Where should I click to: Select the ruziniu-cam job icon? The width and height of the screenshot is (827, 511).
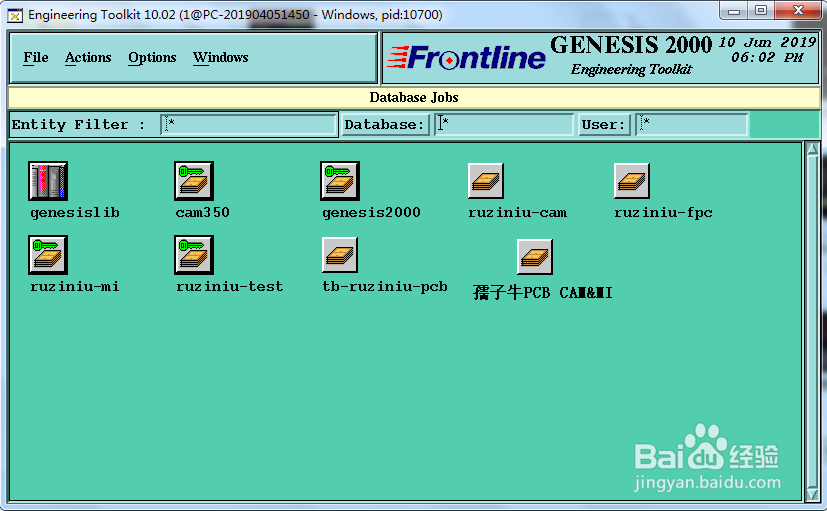click(486, 181)
